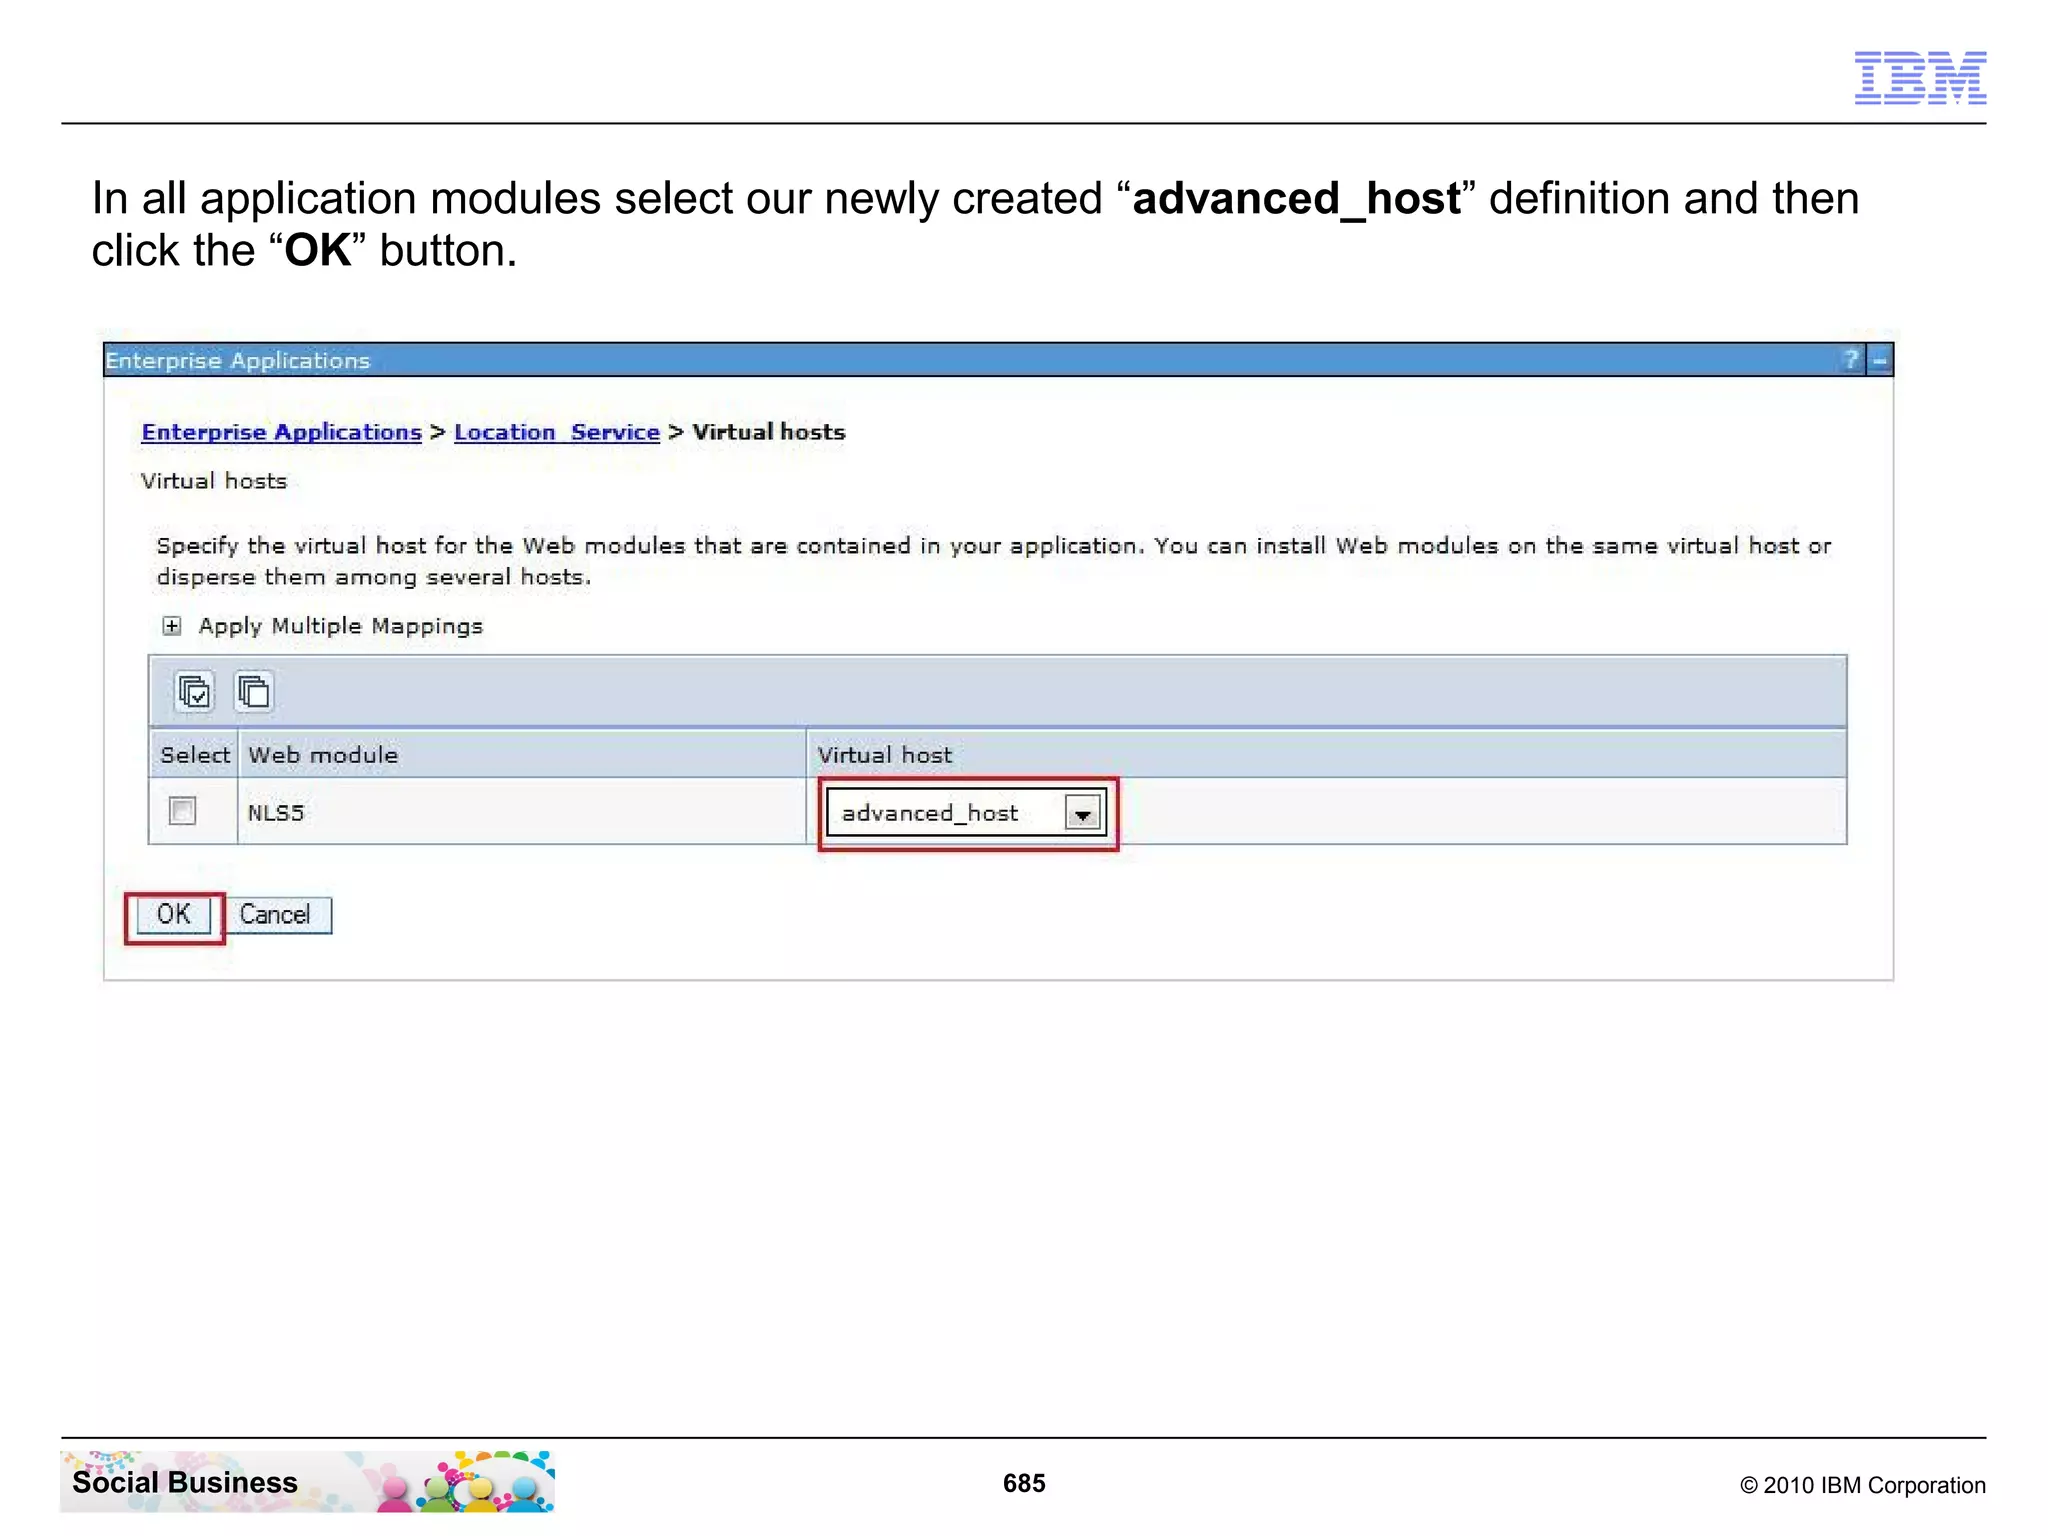Click the Web module column header
Image resolution: width=2048 pixels, height=1536 pixels.
pos(522,755)
